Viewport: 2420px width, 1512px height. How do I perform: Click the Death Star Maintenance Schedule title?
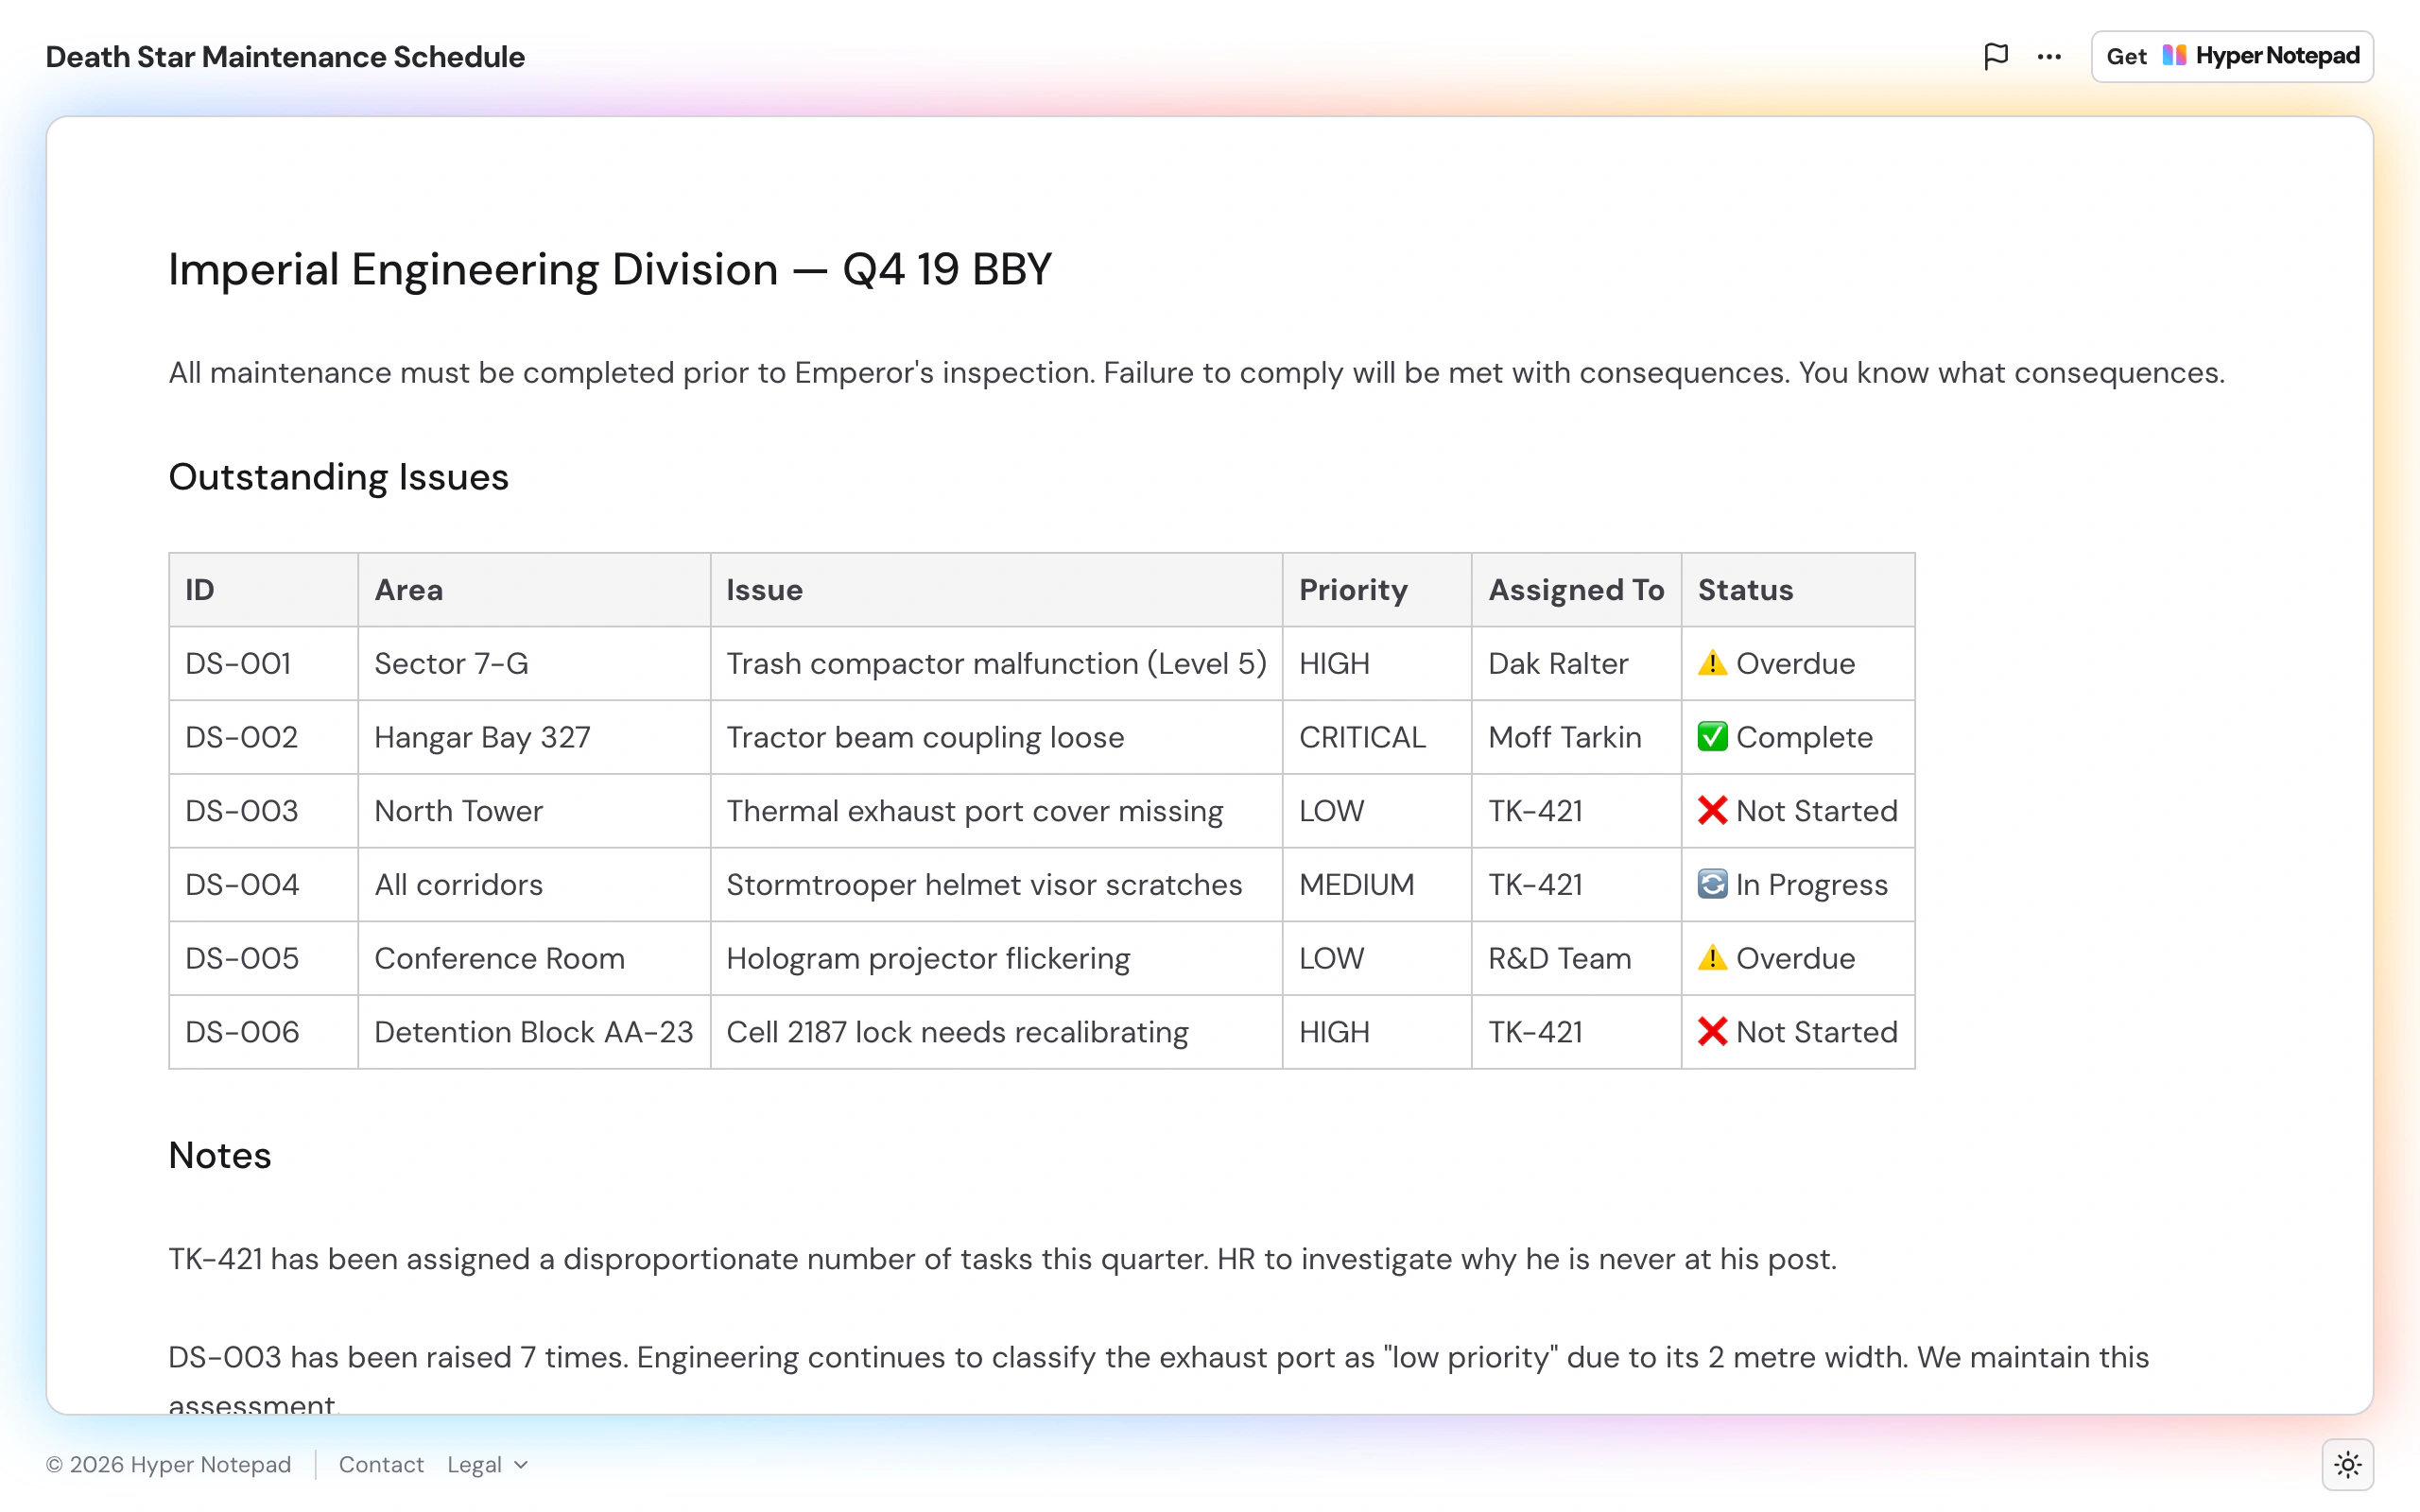[x=285, y=57]
